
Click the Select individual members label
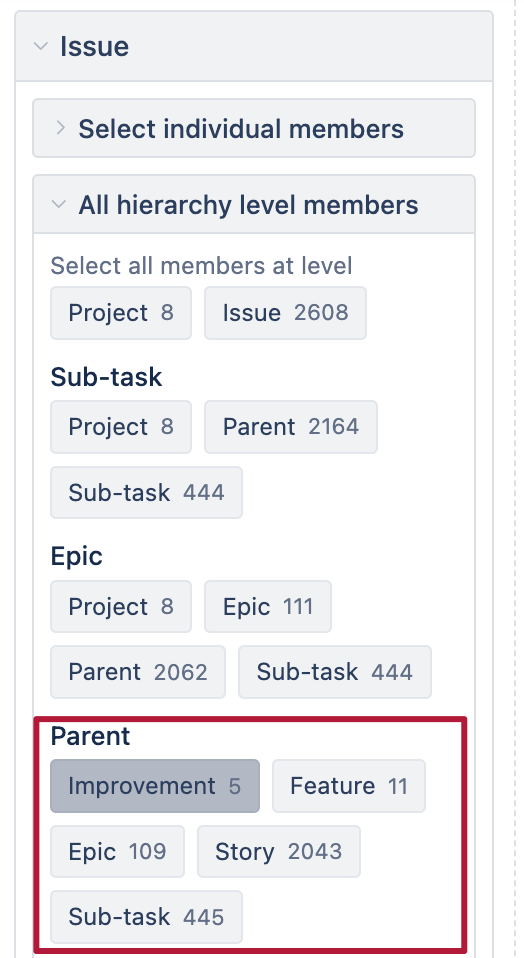click(x=241, y=129)
